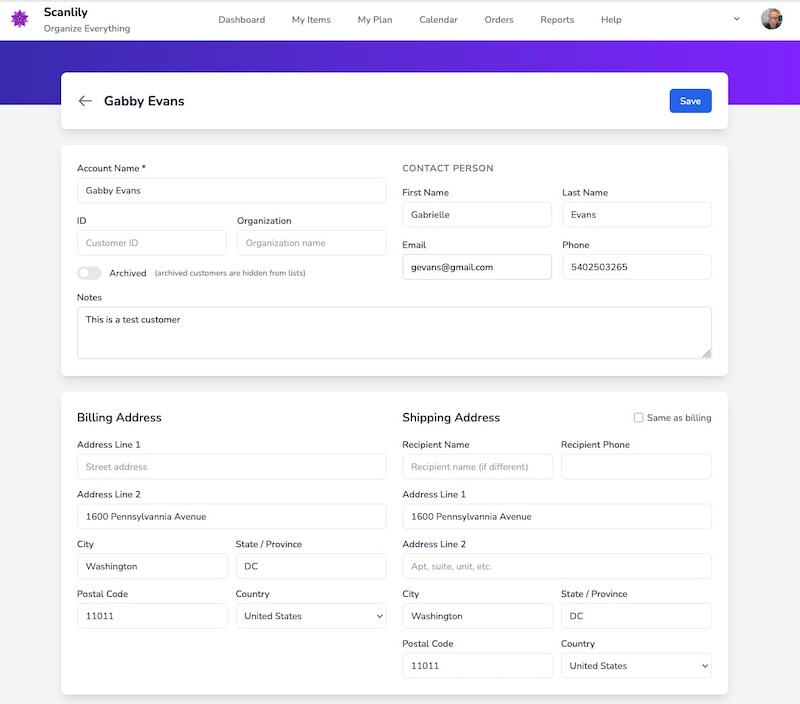
Task: Select the Orders menu item
Action: (x=499, y=19)
